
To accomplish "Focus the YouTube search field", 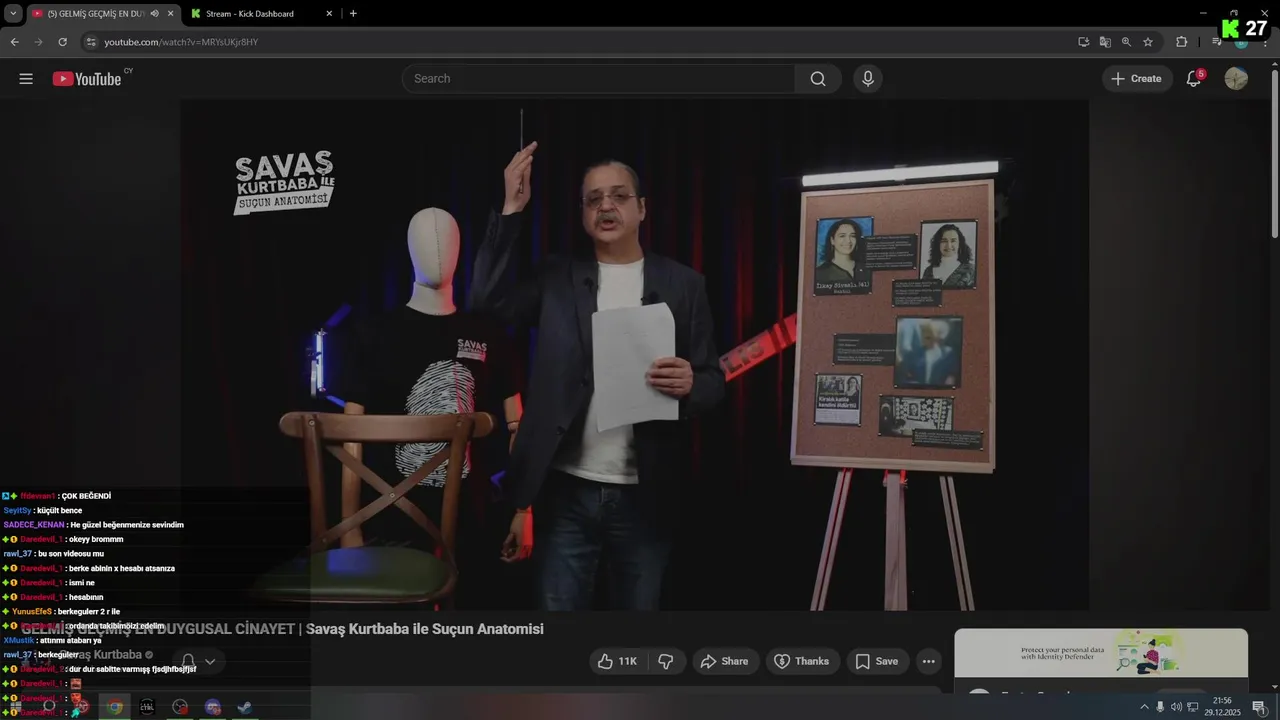I will point(598,79).
